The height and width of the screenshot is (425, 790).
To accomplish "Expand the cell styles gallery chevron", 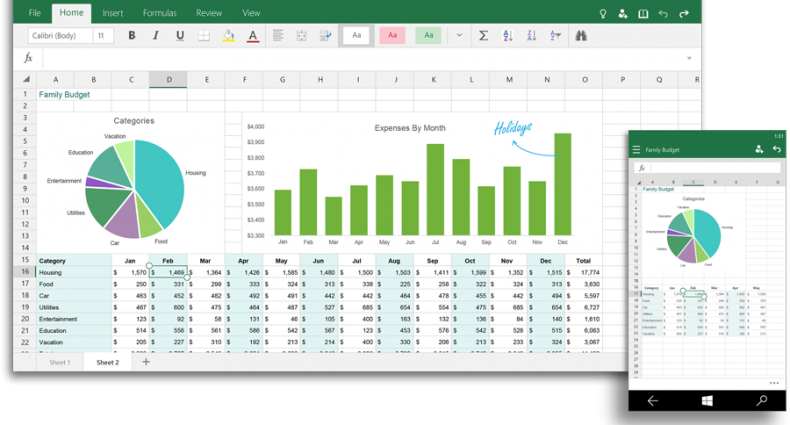I will tap(459, 36).
